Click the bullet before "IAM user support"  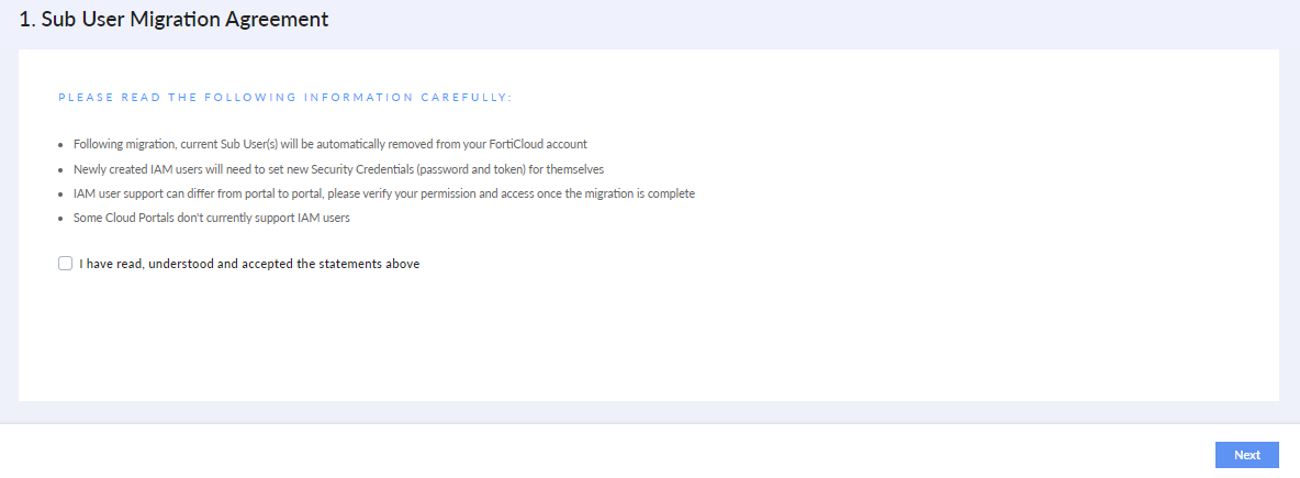click(x=62, y=193)
